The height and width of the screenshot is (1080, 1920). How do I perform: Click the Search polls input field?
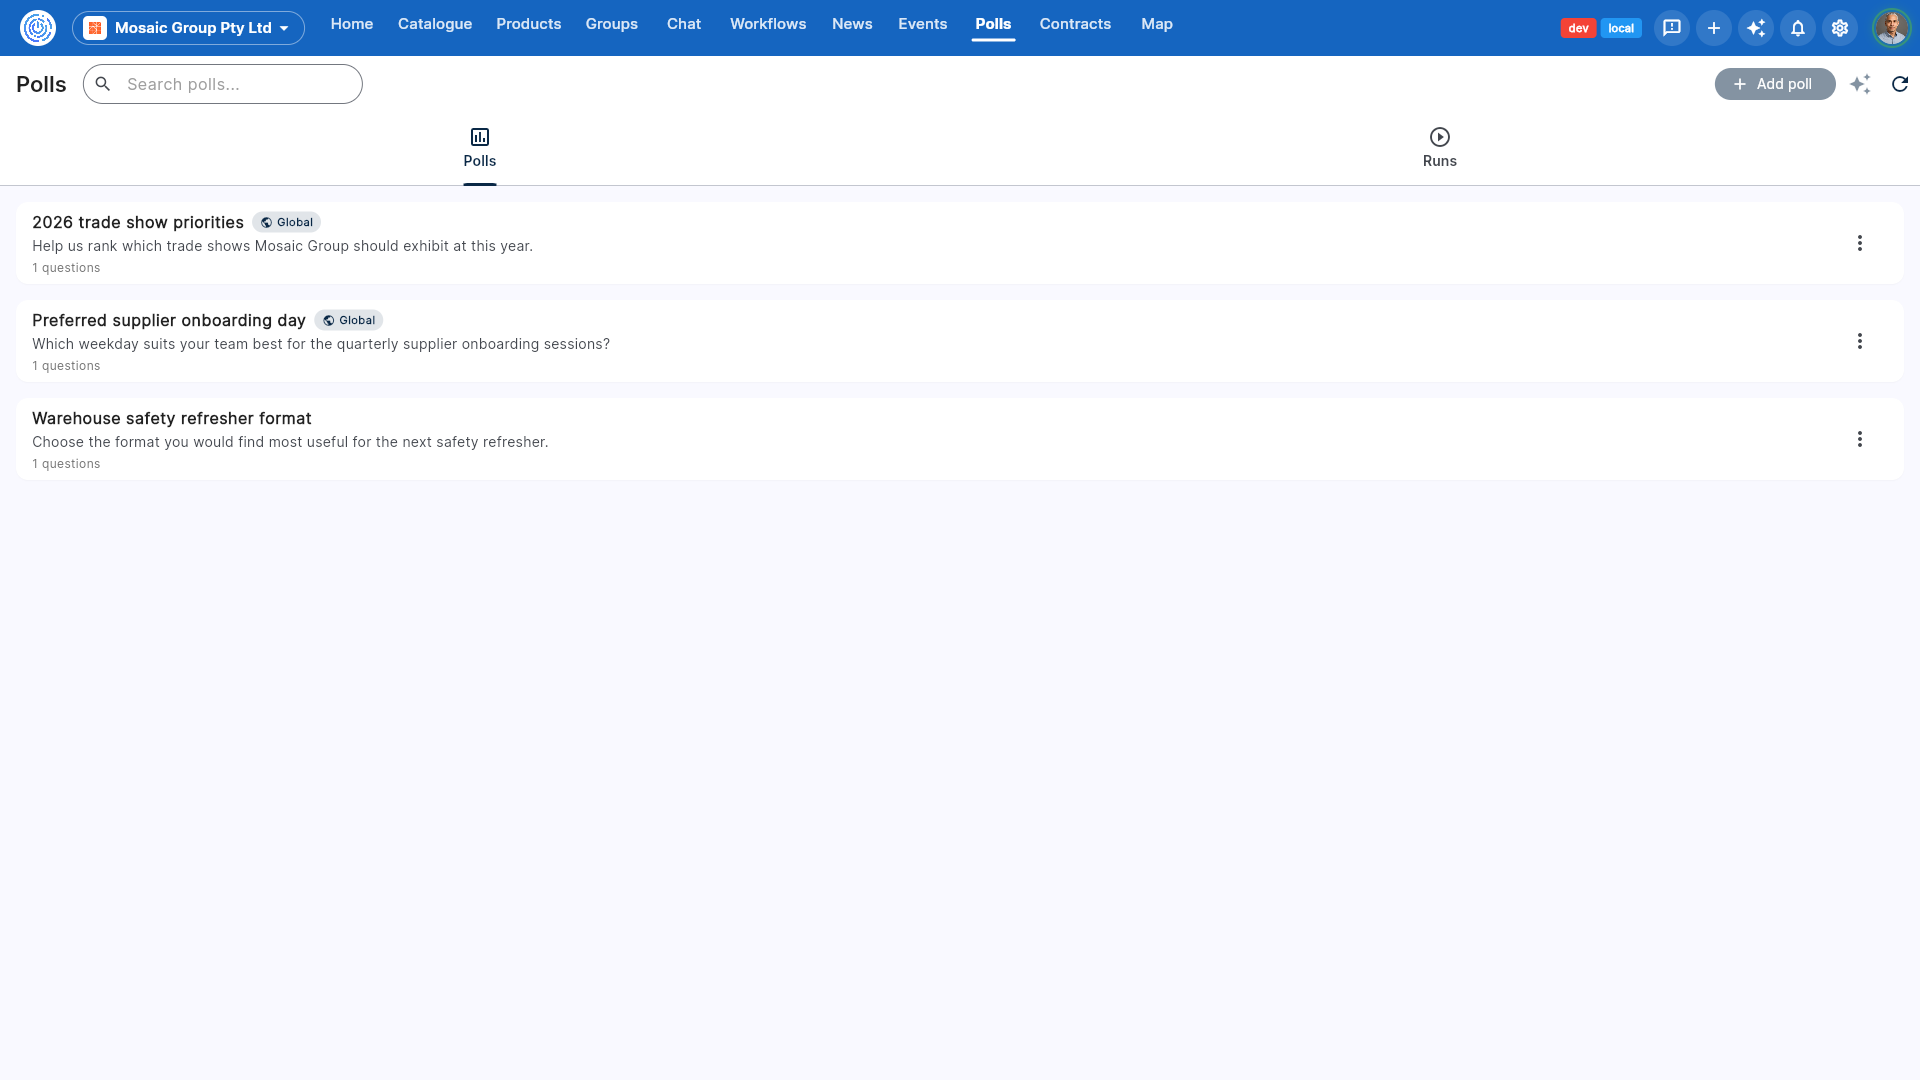[223, 84]
